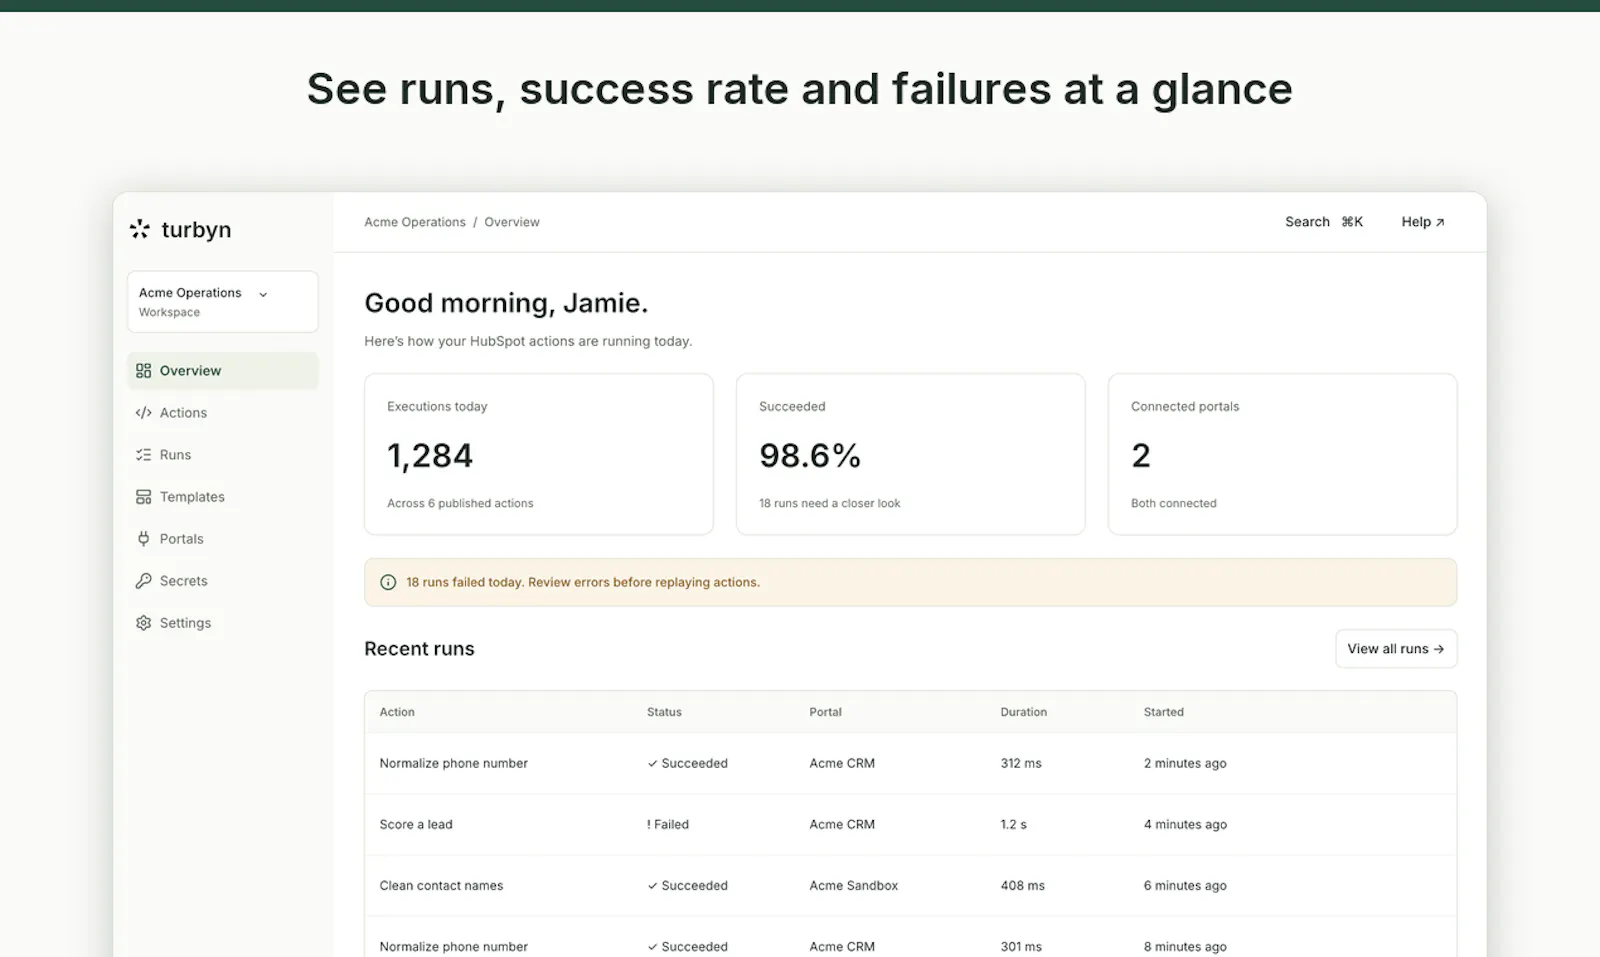Open the Score a lead run row

(911, 825)
